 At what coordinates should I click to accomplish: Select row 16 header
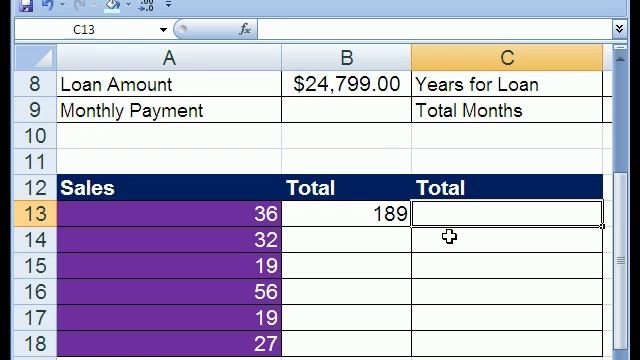click(35, 292)
